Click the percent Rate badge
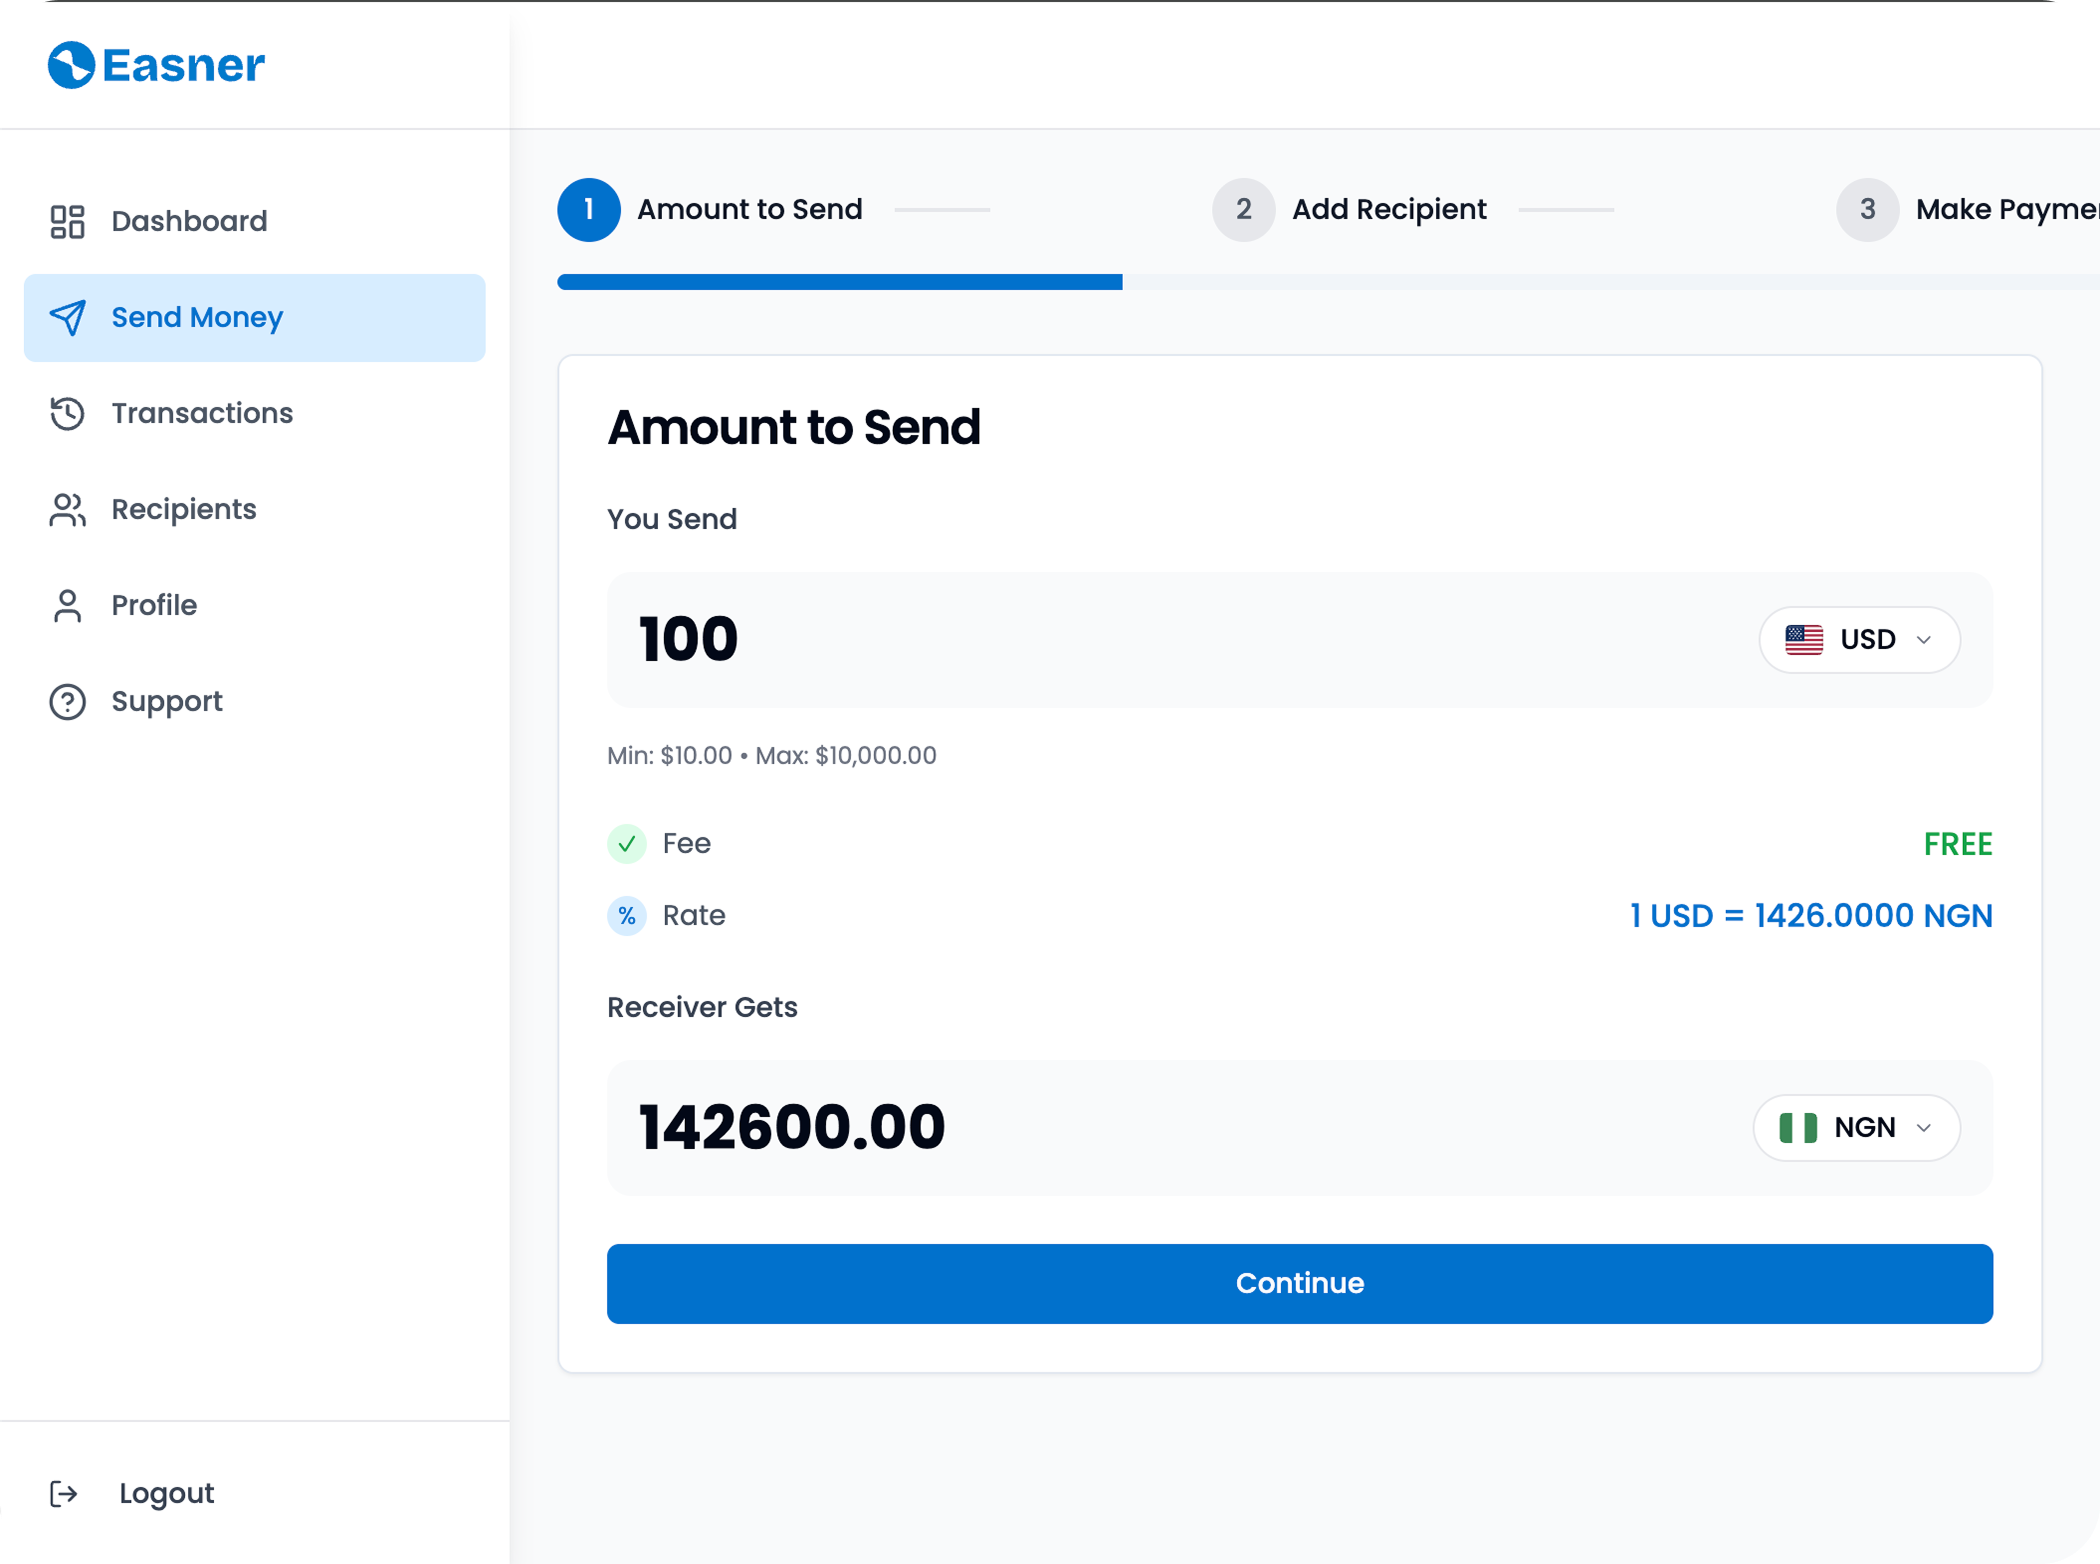 tap(627, 916)
